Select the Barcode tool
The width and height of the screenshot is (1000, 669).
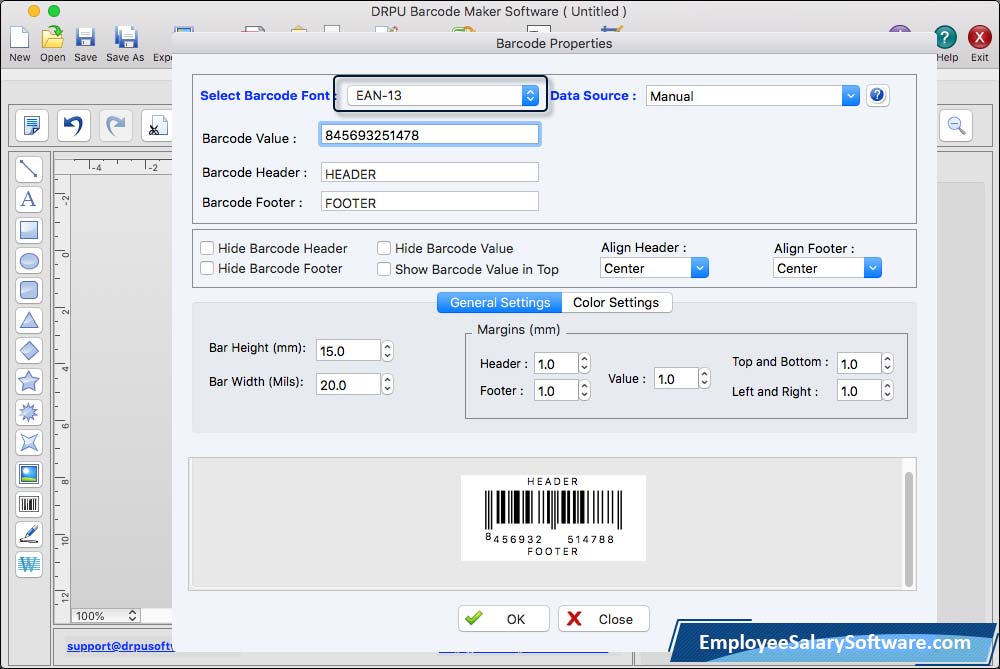pos(29,504)
